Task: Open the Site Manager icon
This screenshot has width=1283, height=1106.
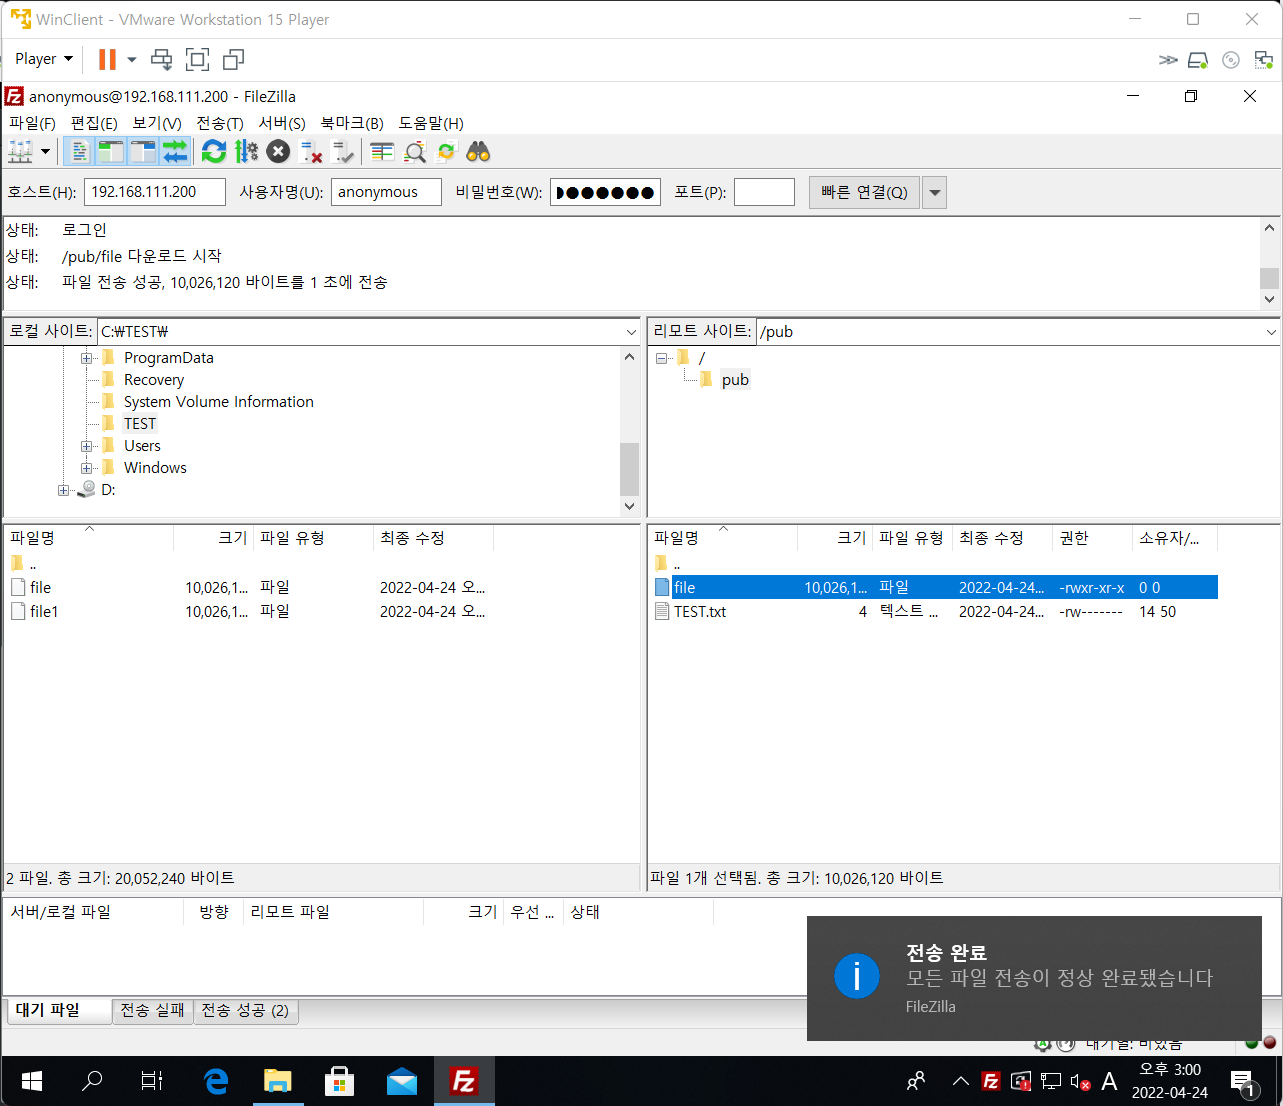Action: [x=20, y=152]
